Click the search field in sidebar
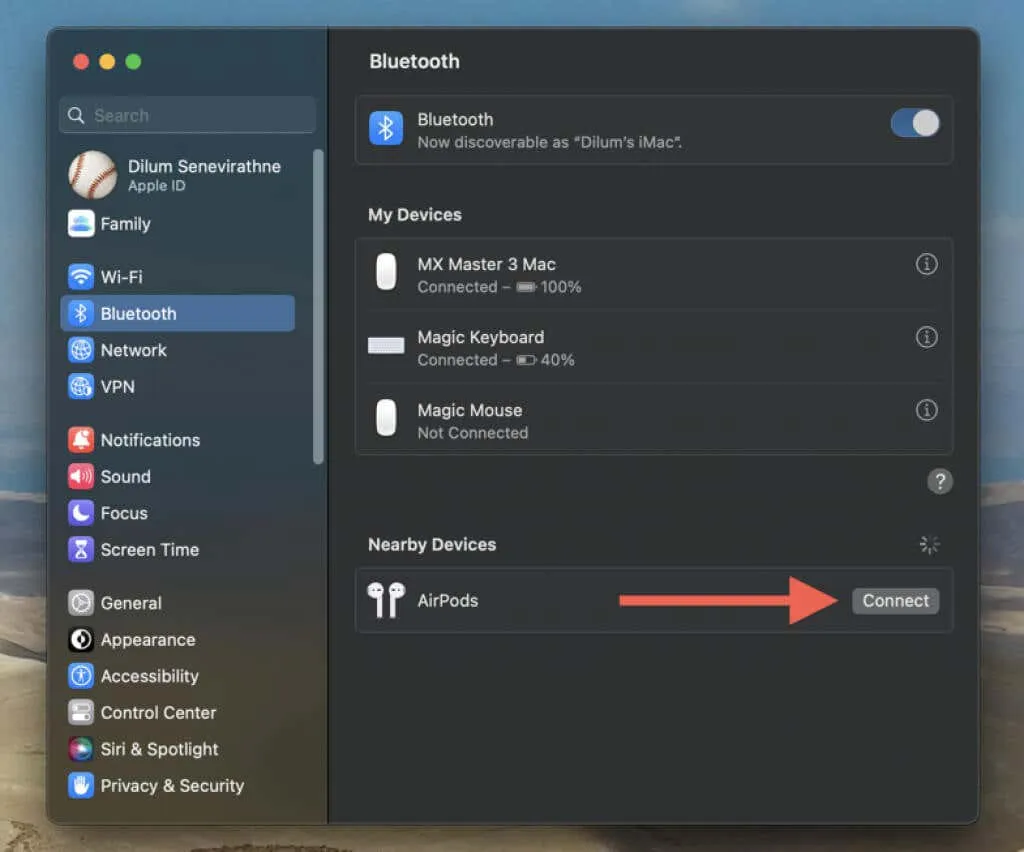This screenshot has height=852, width=1024. tap(190, 116)
